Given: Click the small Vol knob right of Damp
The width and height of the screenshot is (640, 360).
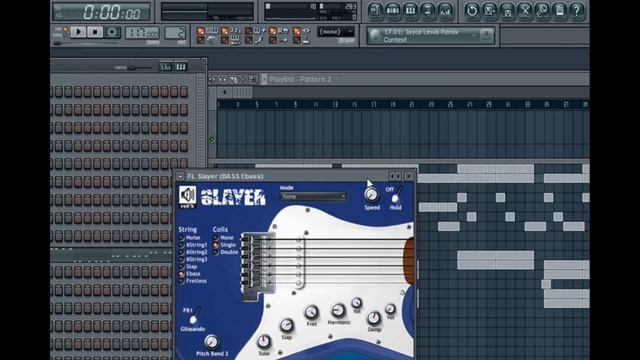Looking at the screenshot, I should (x=390, y=309).
